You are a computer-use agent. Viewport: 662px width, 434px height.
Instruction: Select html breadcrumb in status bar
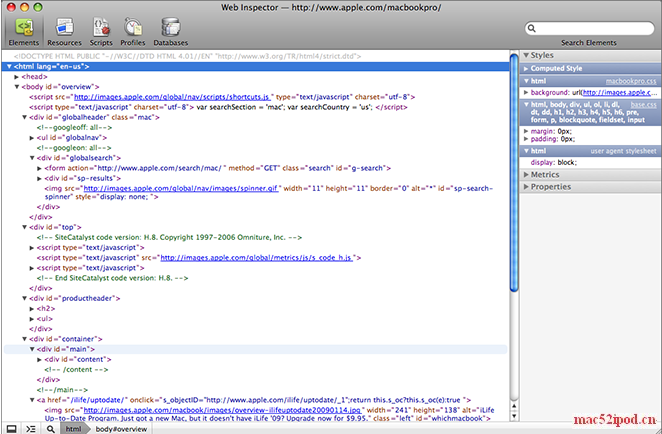(73, 429)
